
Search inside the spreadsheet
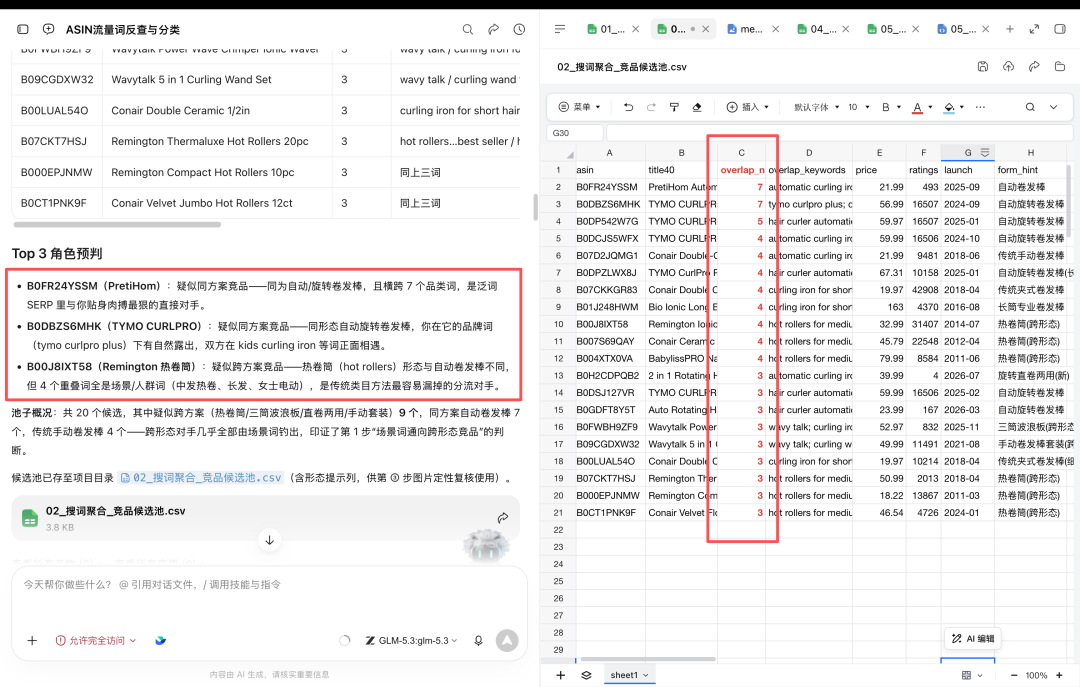tap(1030, 107)
